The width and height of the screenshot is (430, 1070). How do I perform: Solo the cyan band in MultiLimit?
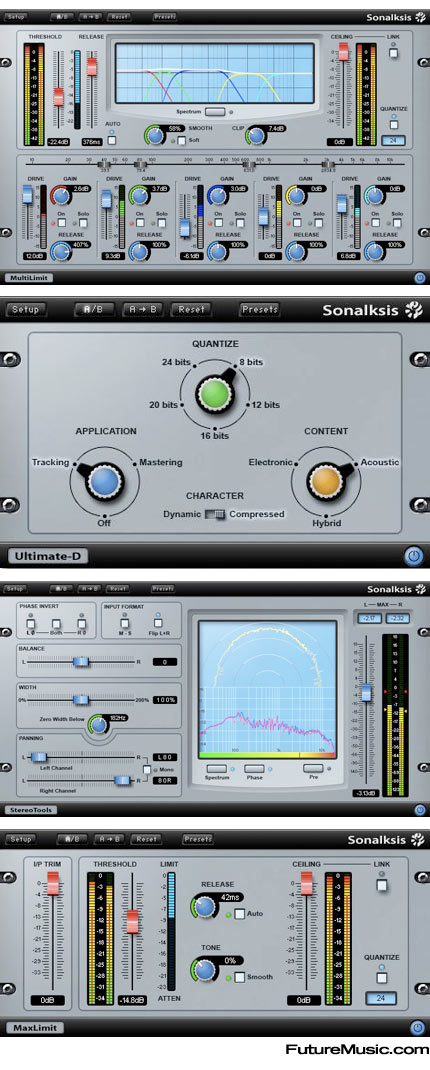click(x=397, y=222)
